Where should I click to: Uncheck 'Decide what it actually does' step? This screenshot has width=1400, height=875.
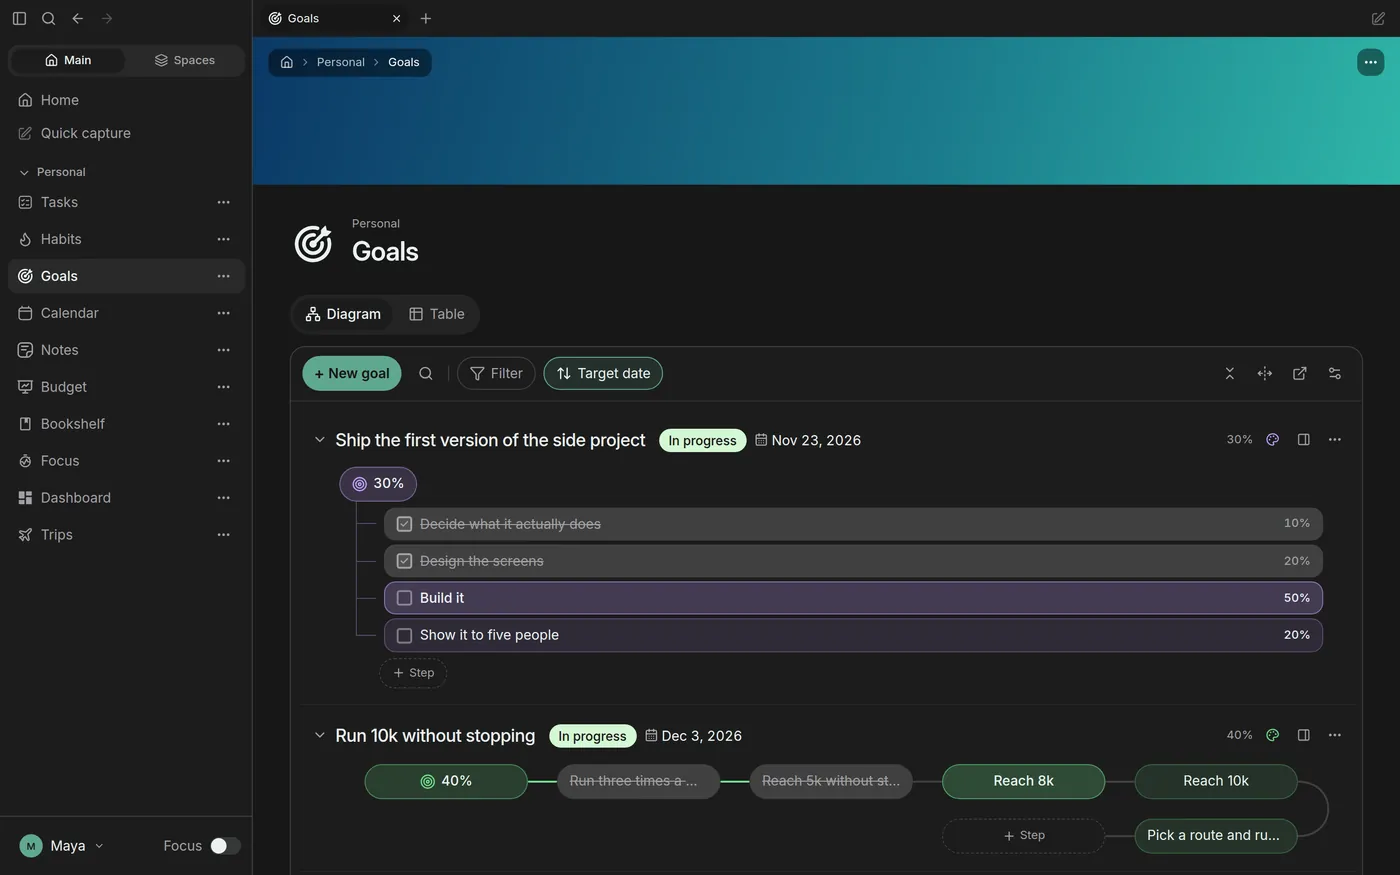[404, 524]
